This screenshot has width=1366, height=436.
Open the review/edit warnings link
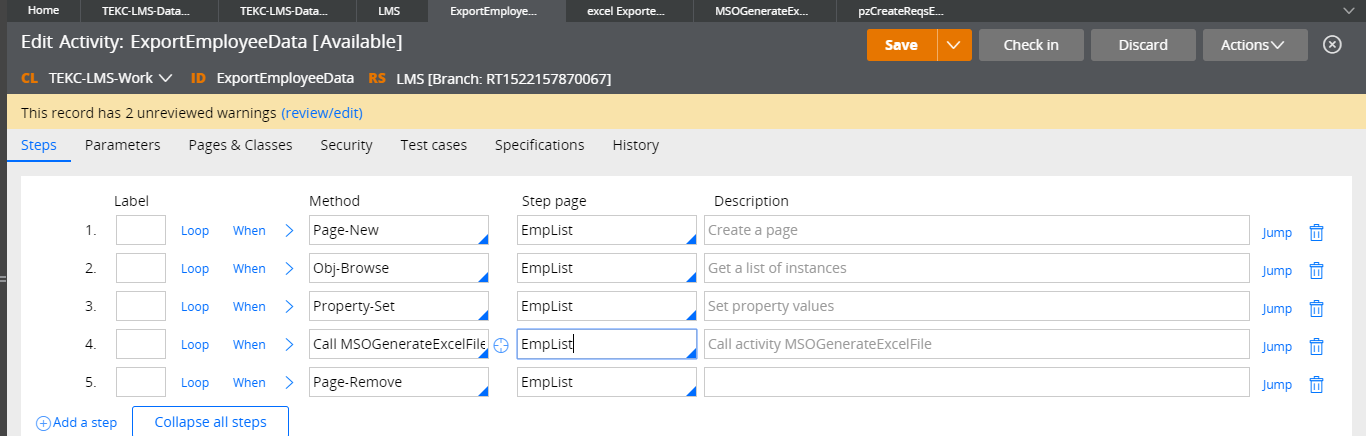click(x=321, y=113)
